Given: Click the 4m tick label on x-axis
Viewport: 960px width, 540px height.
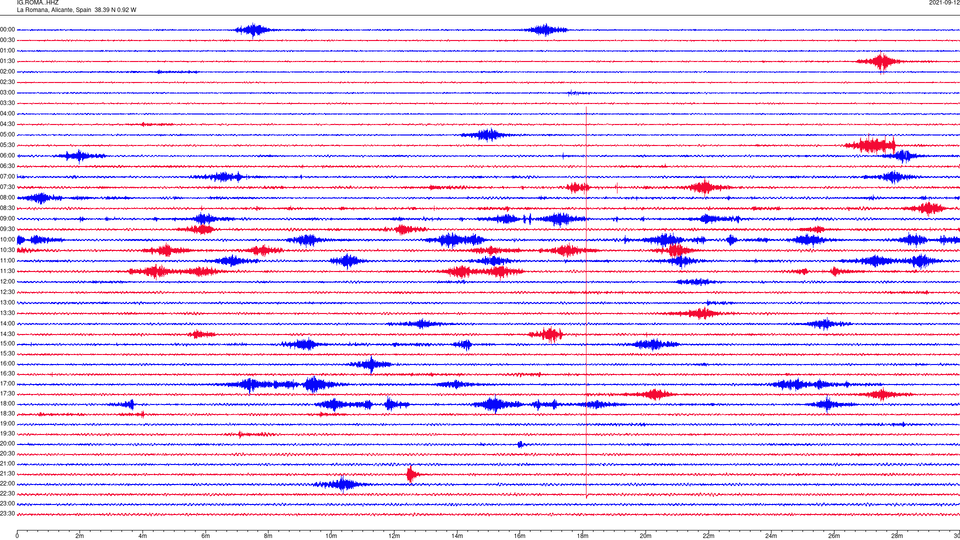Looking at the screenshot, I should [143, 536].
